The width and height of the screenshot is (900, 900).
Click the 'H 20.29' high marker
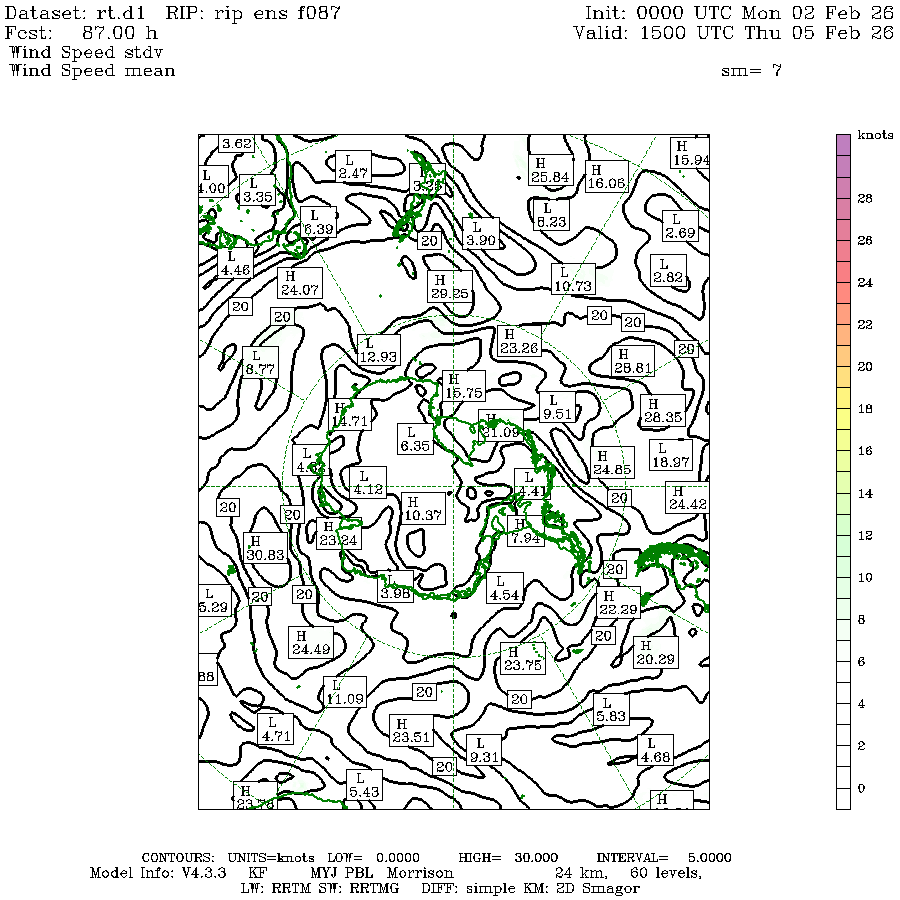(655, 653)
